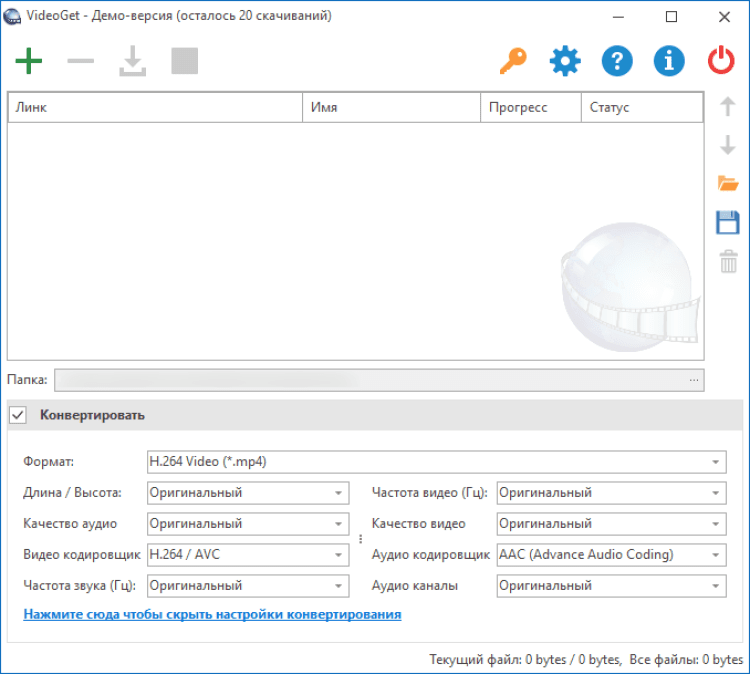This screenshot has height=674, width=750.
Task: Click the folder browse ellipsis button
Action: [x=693, y=380]
